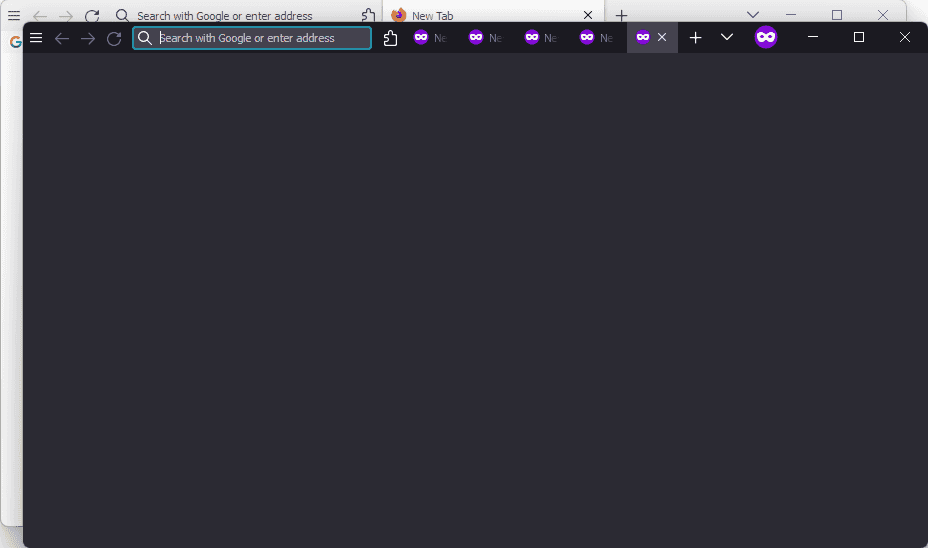Reload page in the background Firefox window
Screen dimensions: 928x548
tap(92, 15)
